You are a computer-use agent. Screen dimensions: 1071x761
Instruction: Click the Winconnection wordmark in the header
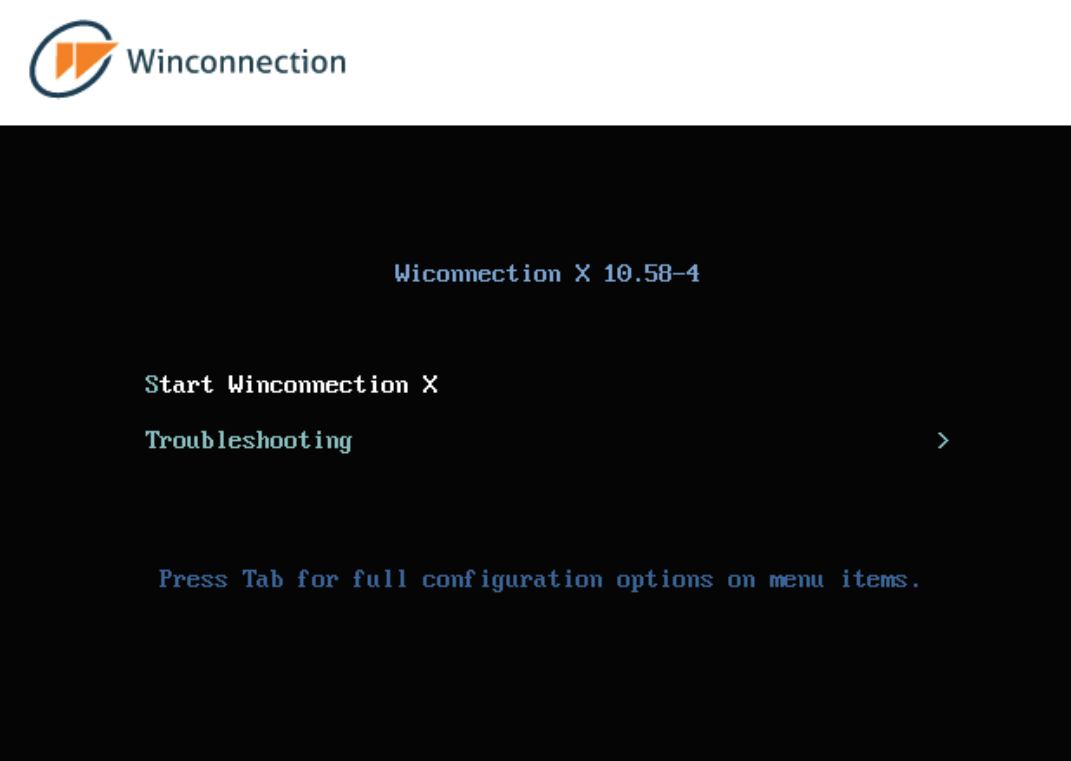[x=236, y=61]
